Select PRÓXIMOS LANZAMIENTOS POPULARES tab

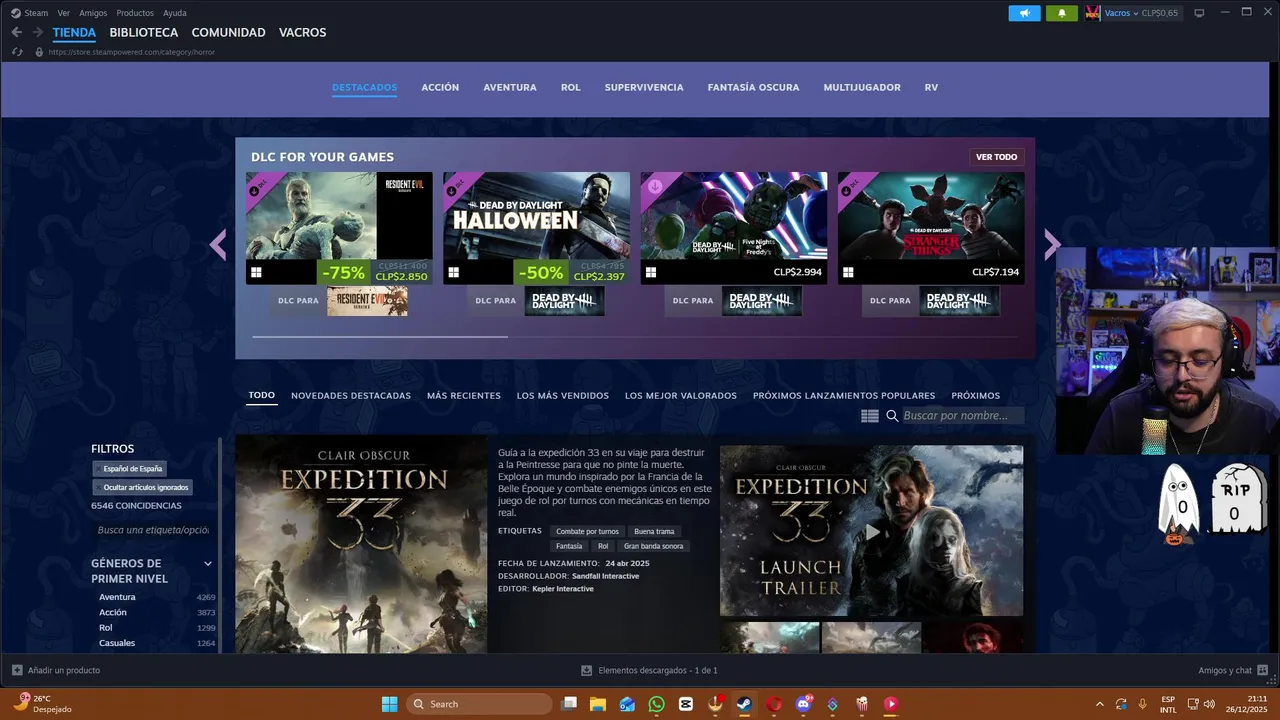(x=844, y=396)
